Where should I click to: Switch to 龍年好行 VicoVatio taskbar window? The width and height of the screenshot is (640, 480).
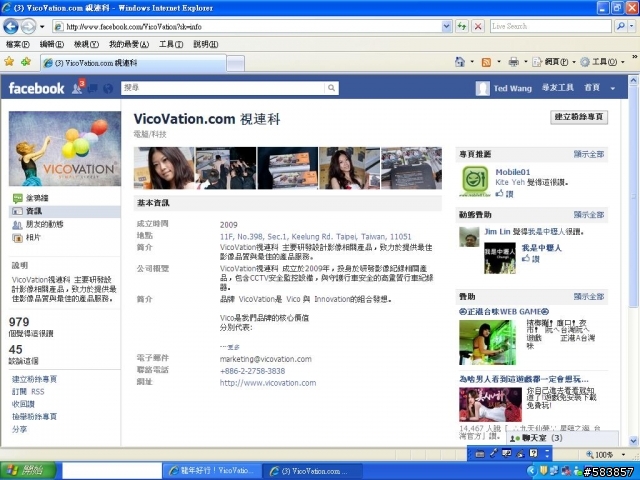(x=212, y=471)
